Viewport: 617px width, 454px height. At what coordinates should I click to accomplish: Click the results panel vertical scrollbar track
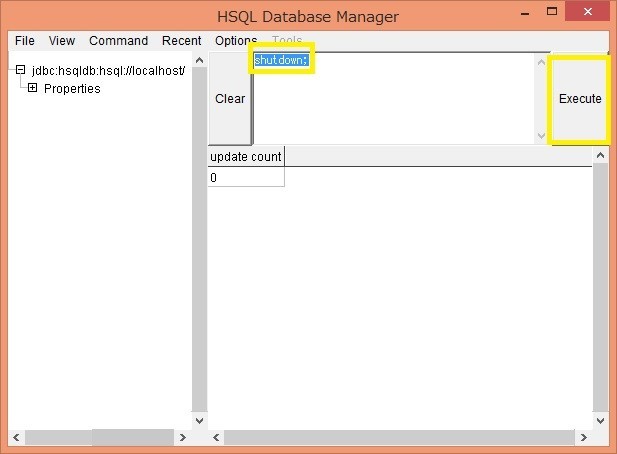[x=600, y=287]
